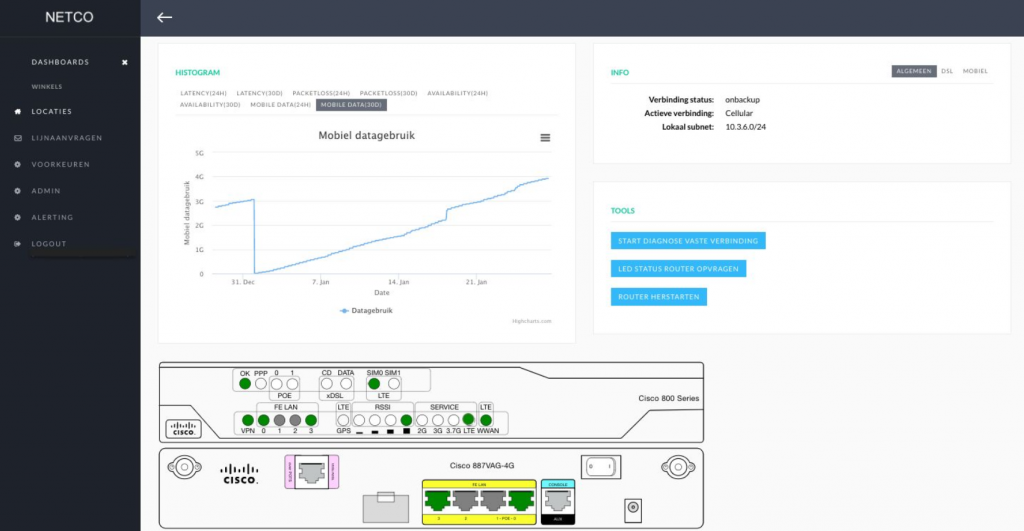Click the Cellular active connection value
1024x531 pixels.
coord(739,114)
